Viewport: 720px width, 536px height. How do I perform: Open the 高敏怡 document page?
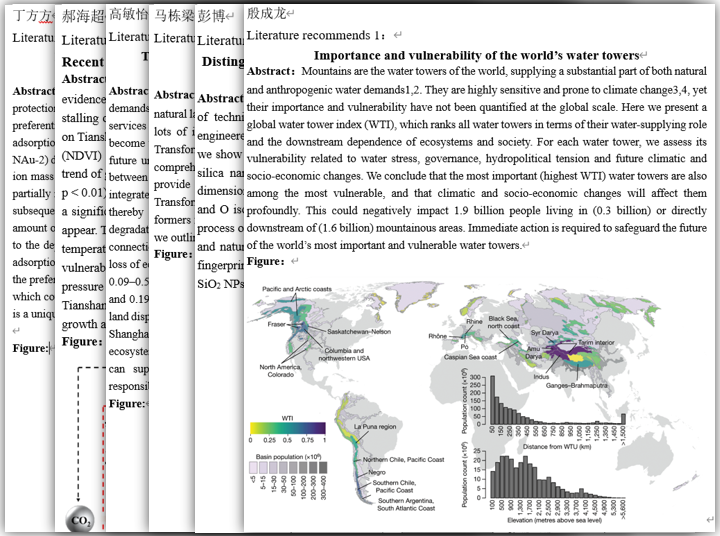coord(128,15)
